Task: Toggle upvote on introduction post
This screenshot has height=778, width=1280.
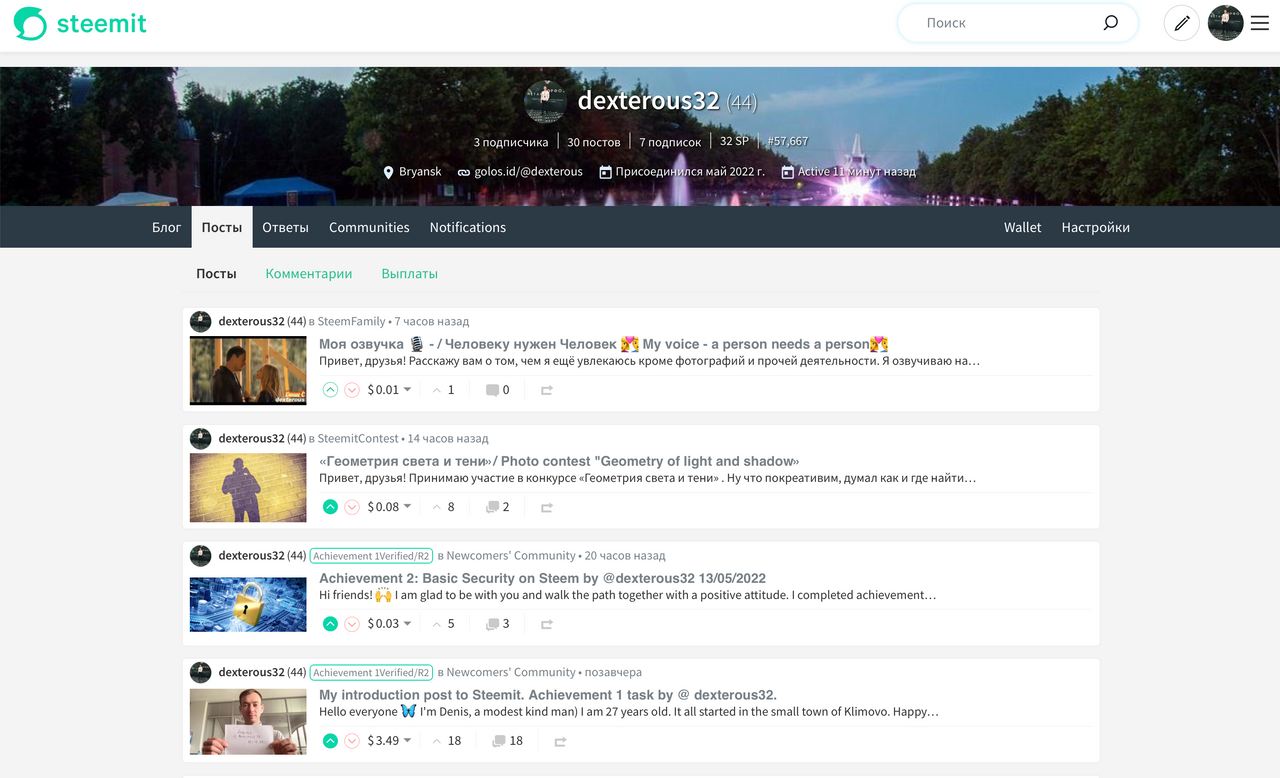Action: 330,741
